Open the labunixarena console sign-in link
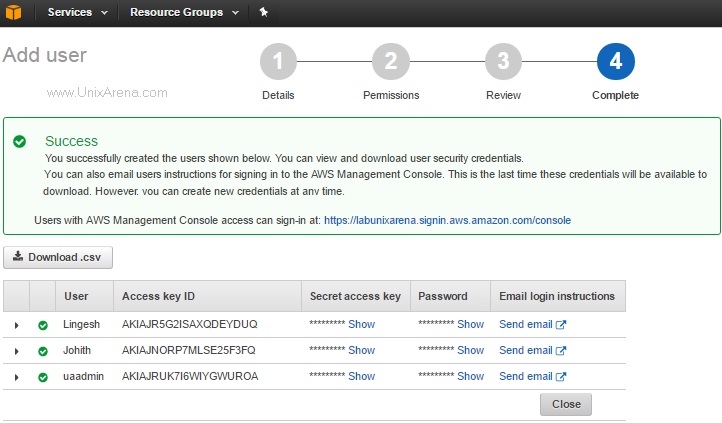Viewport: 722px width, 423px height. (x=447, y=220)
